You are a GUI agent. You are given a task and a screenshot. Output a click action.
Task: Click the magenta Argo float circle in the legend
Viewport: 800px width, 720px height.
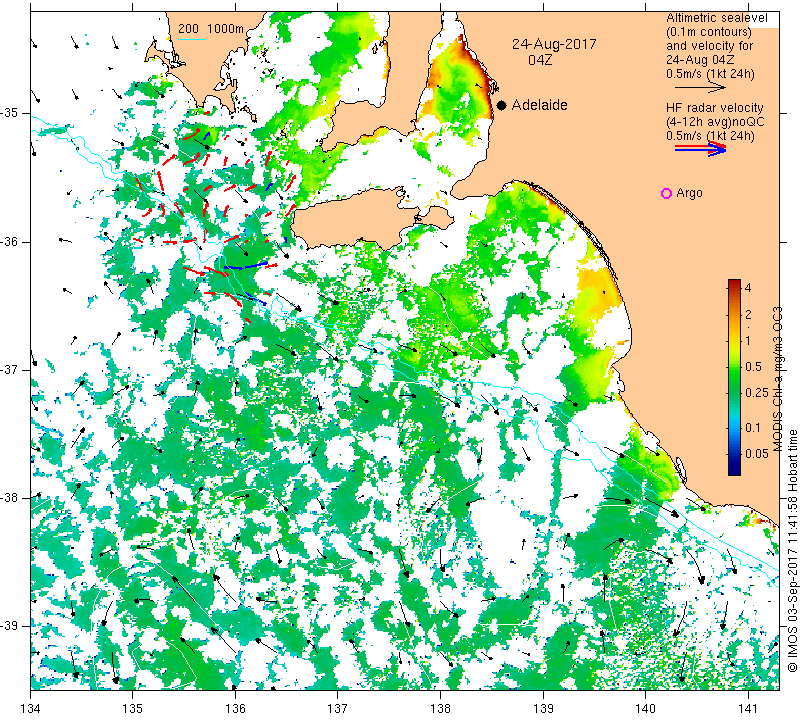[x=666, y=193]
